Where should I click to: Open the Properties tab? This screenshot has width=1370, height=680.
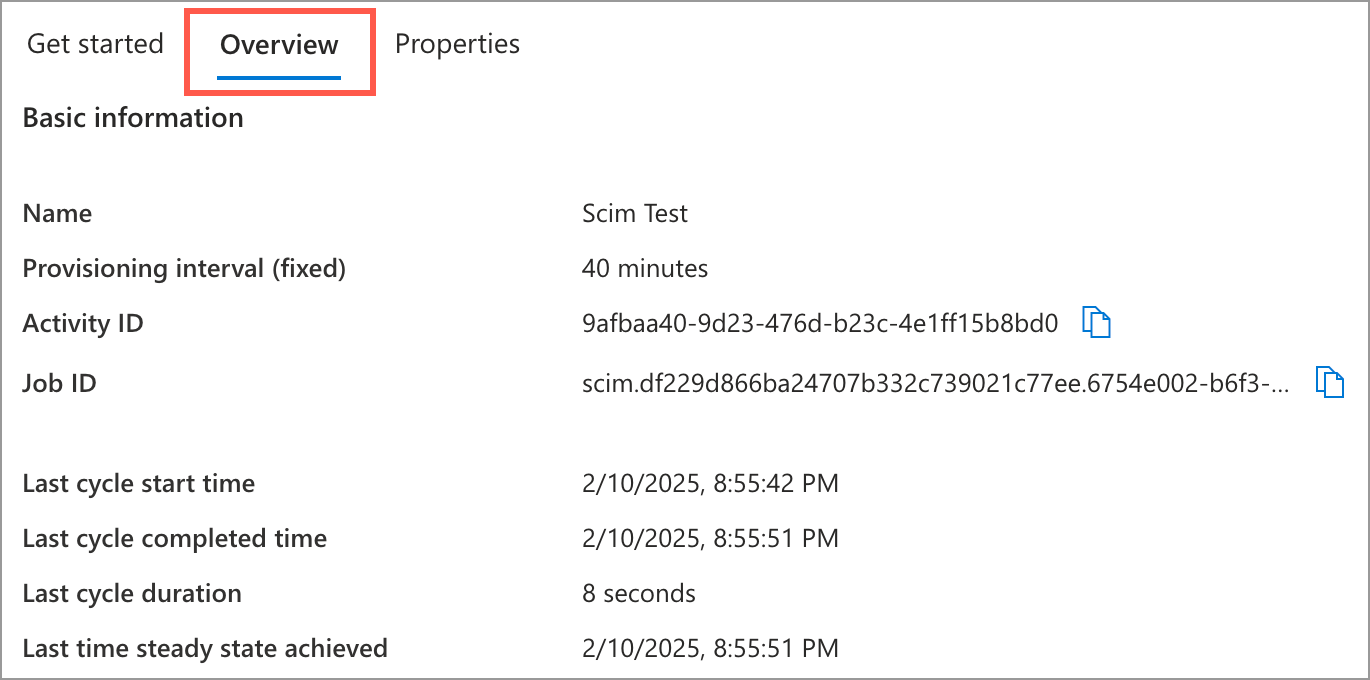[457, 44]
